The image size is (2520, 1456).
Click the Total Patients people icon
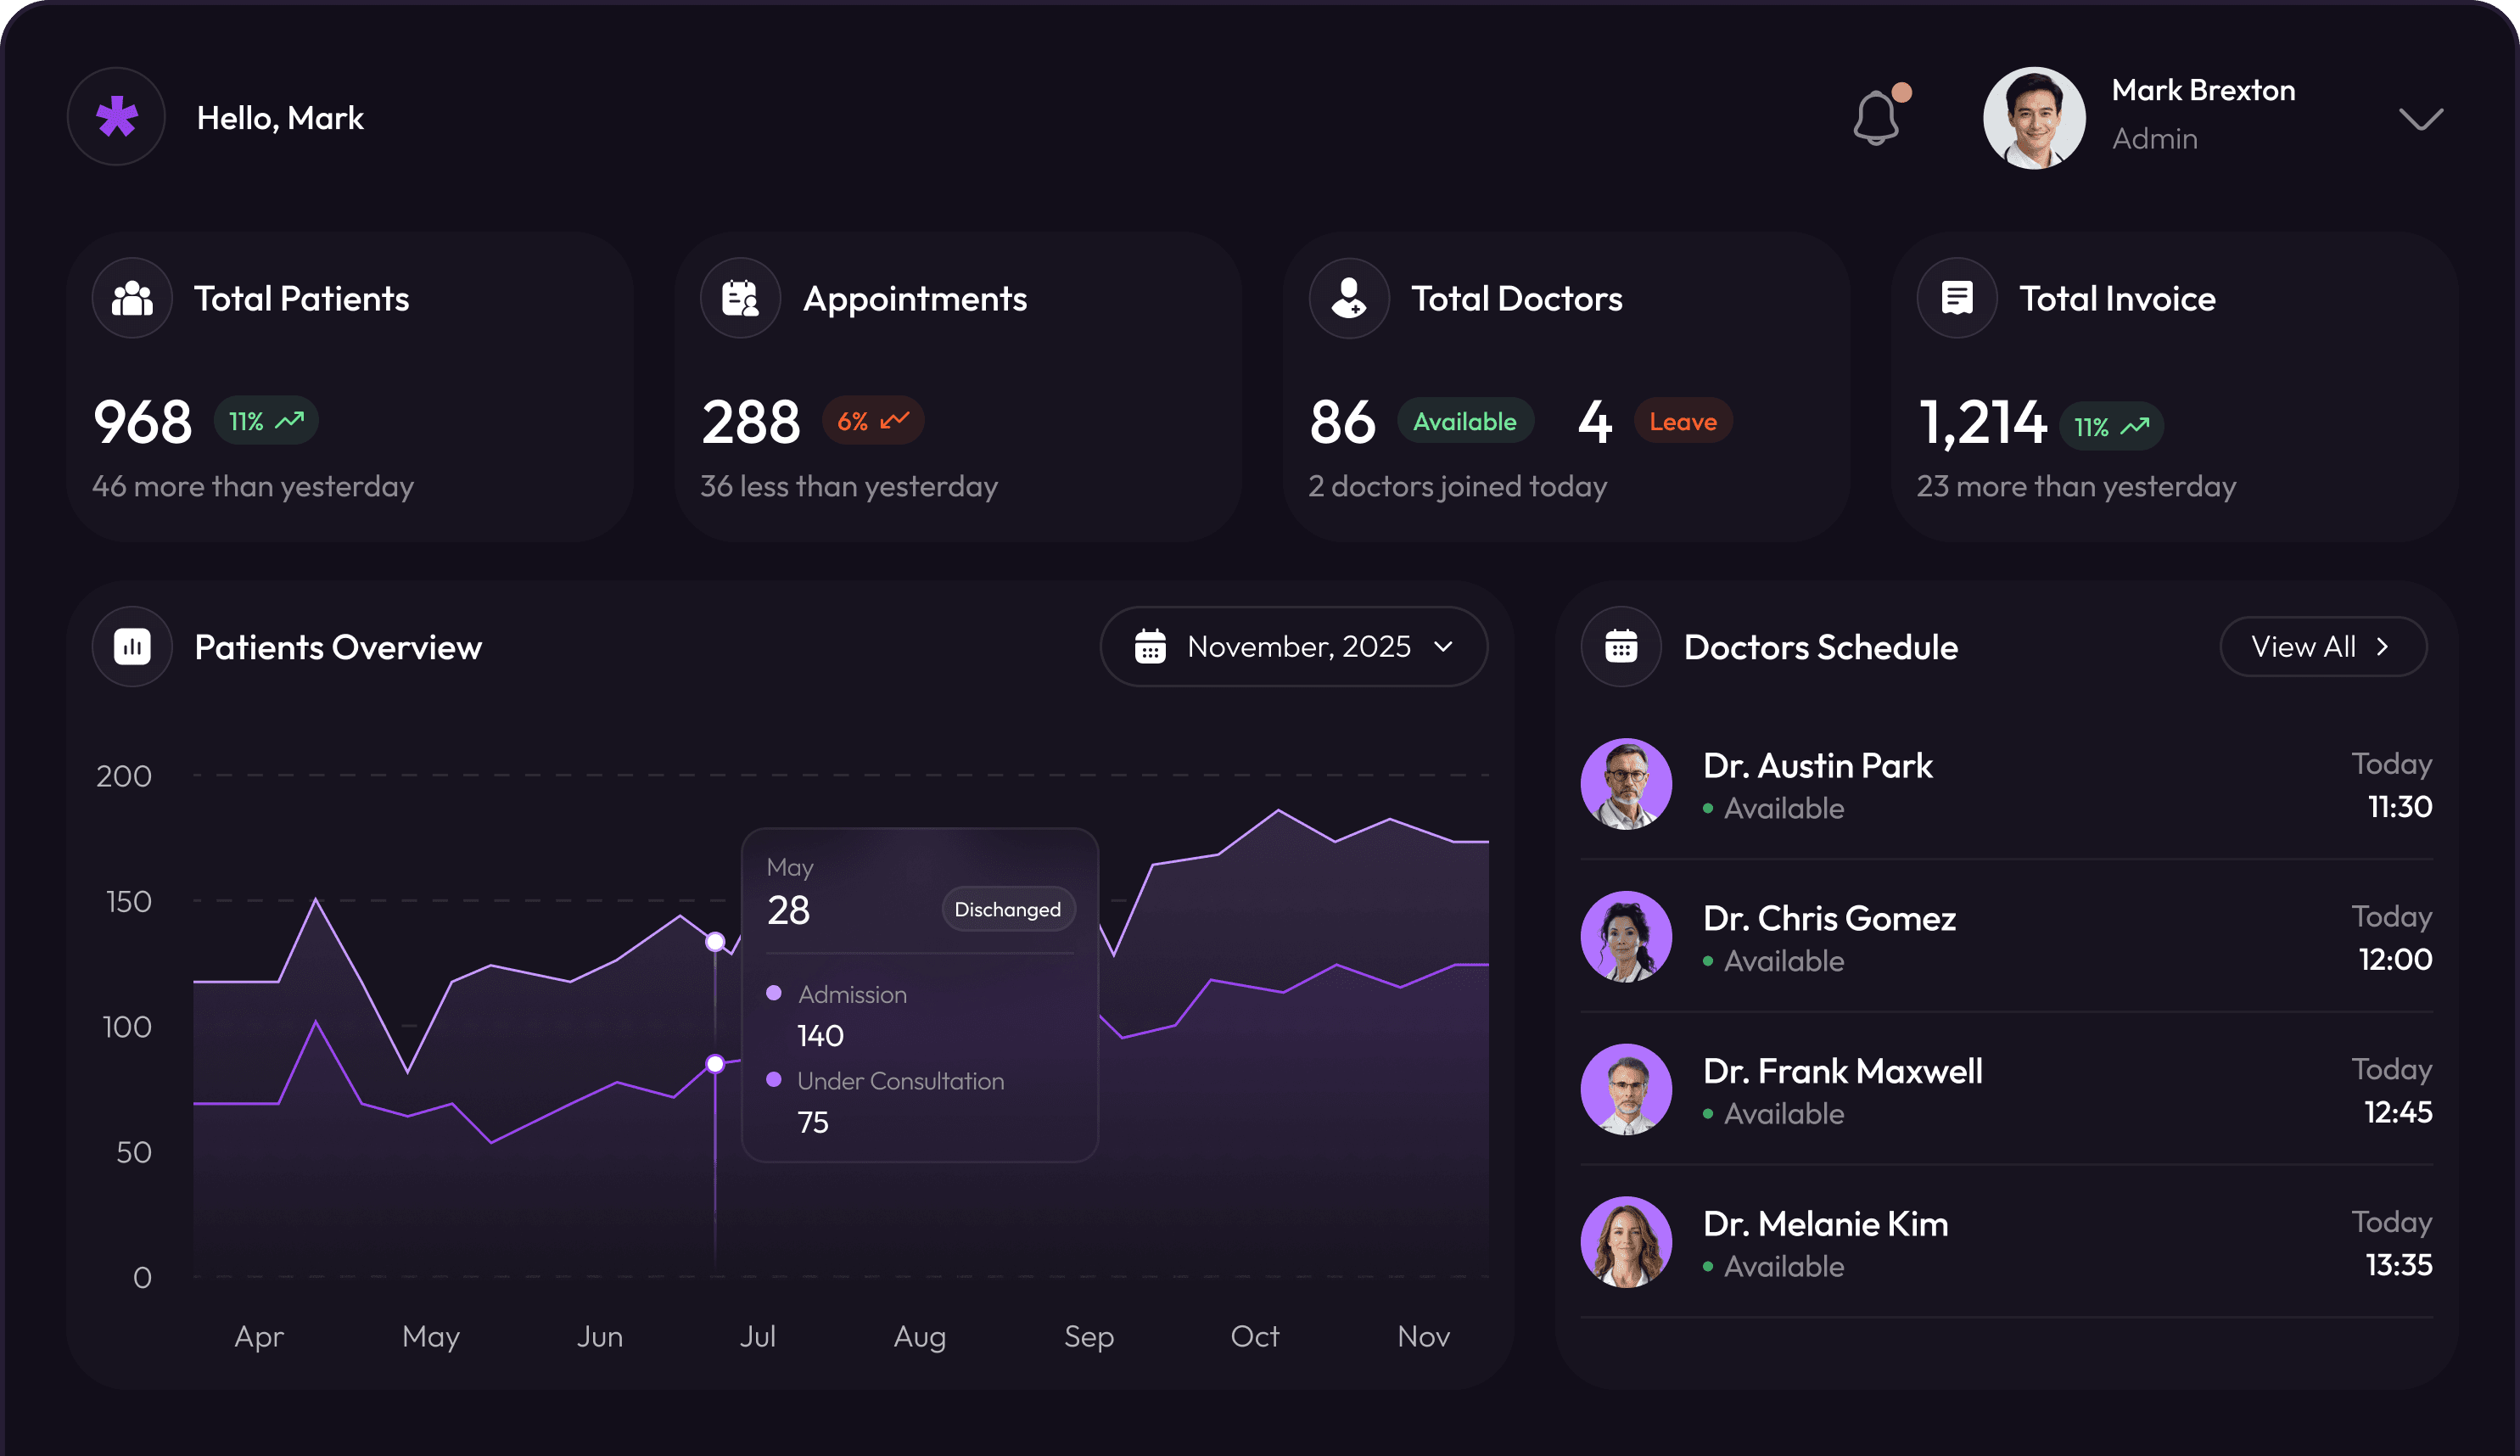132,298
